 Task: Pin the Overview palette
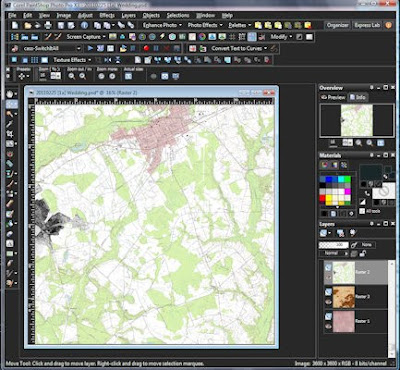(x=372, y=88)
